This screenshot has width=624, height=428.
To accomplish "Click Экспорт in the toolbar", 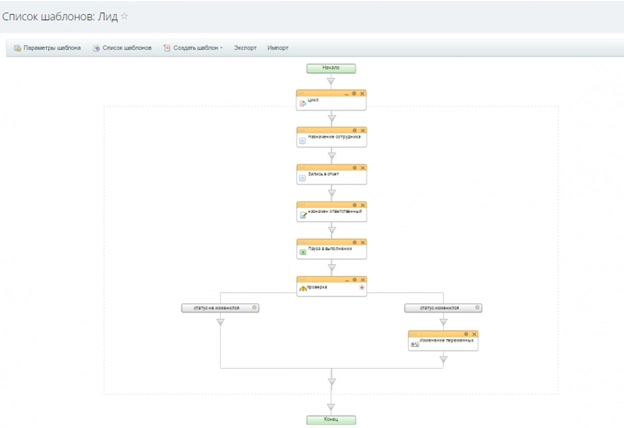I will [245, 48].
